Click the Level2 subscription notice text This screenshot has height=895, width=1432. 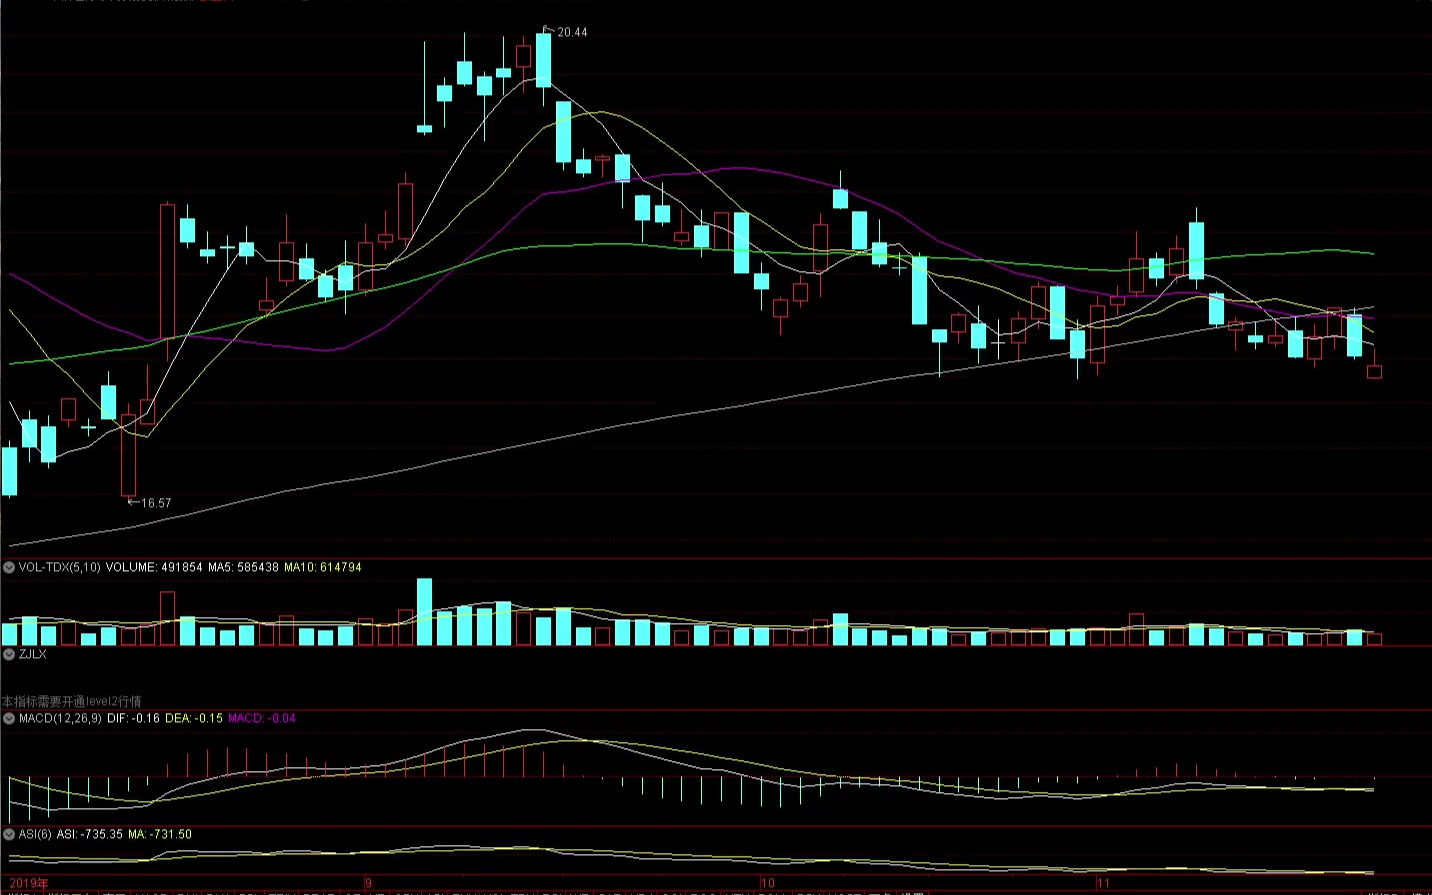72,701
